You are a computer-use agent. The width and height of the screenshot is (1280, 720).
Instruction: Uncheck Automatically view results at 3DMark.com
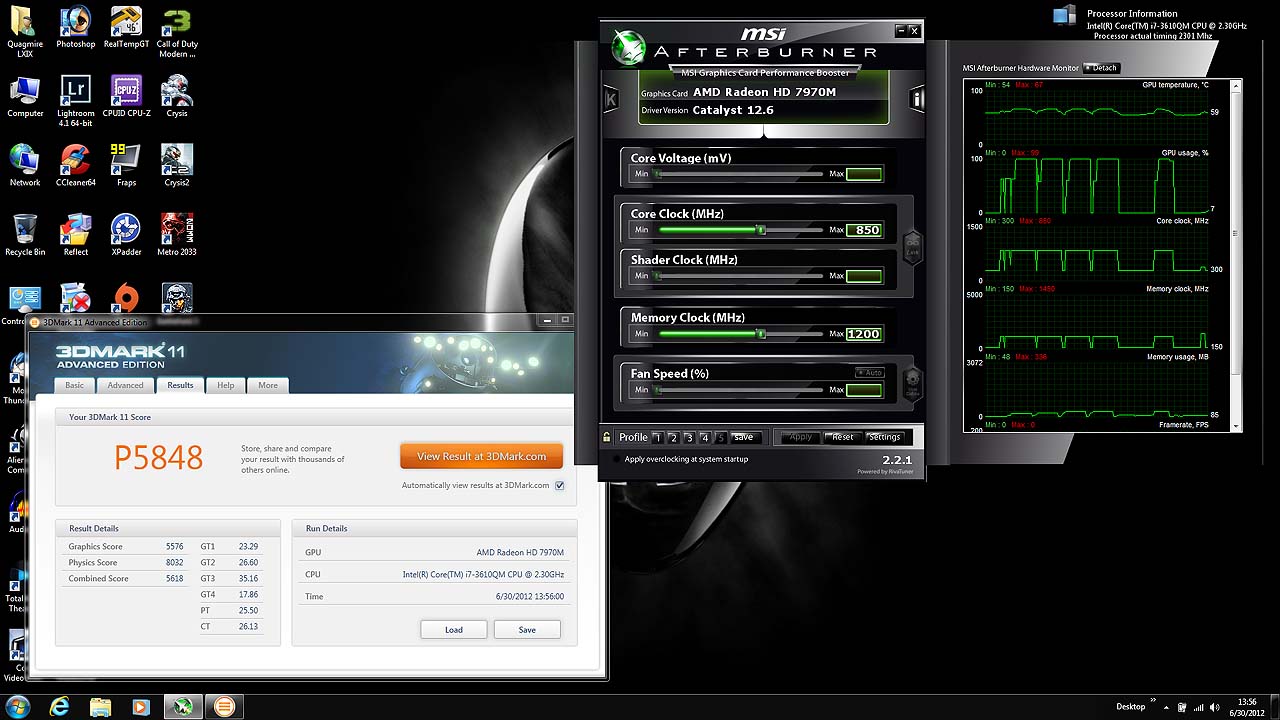[560, 486]
